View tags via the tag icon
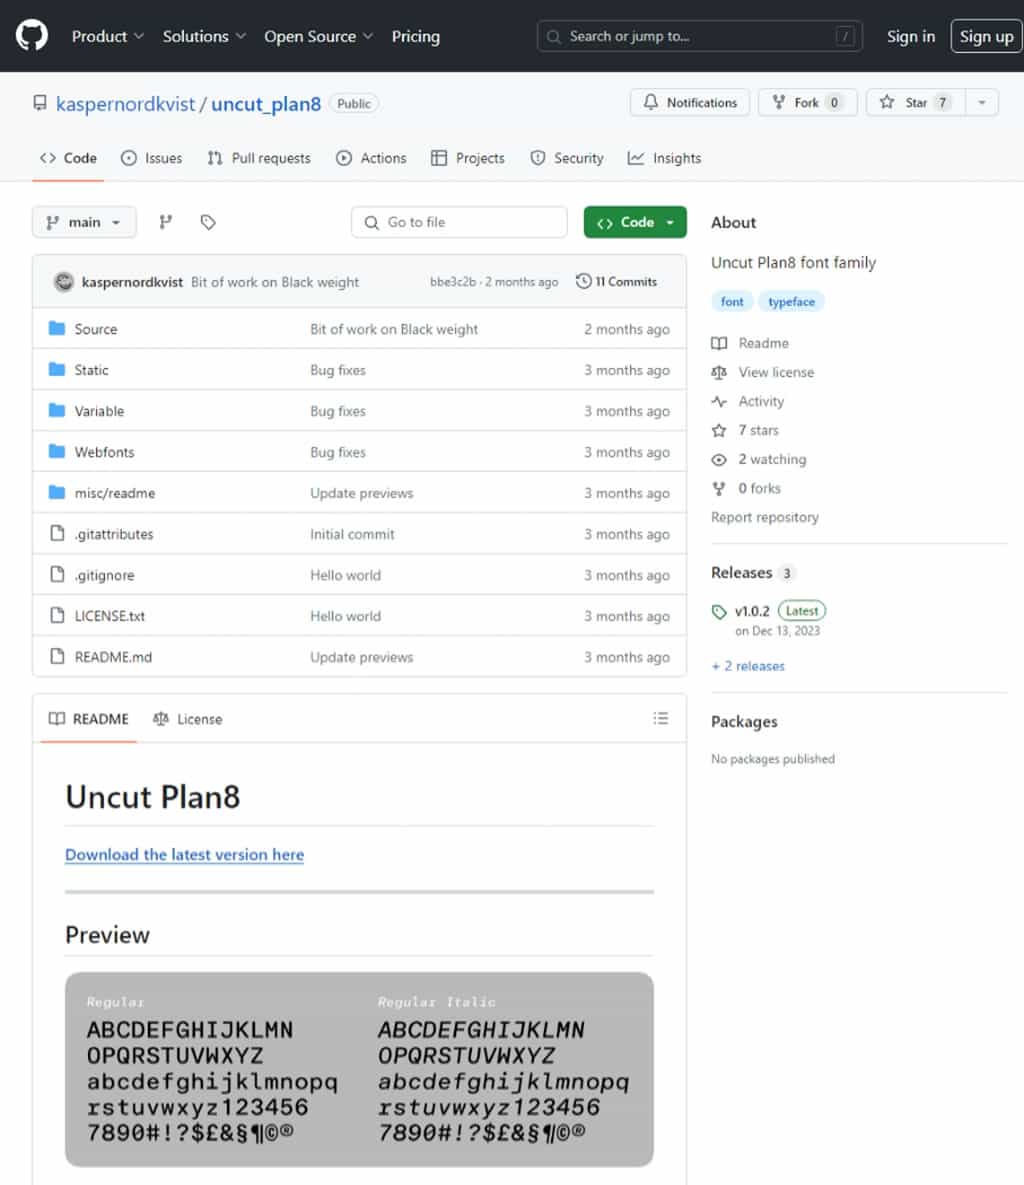 [x=208, y=221]
